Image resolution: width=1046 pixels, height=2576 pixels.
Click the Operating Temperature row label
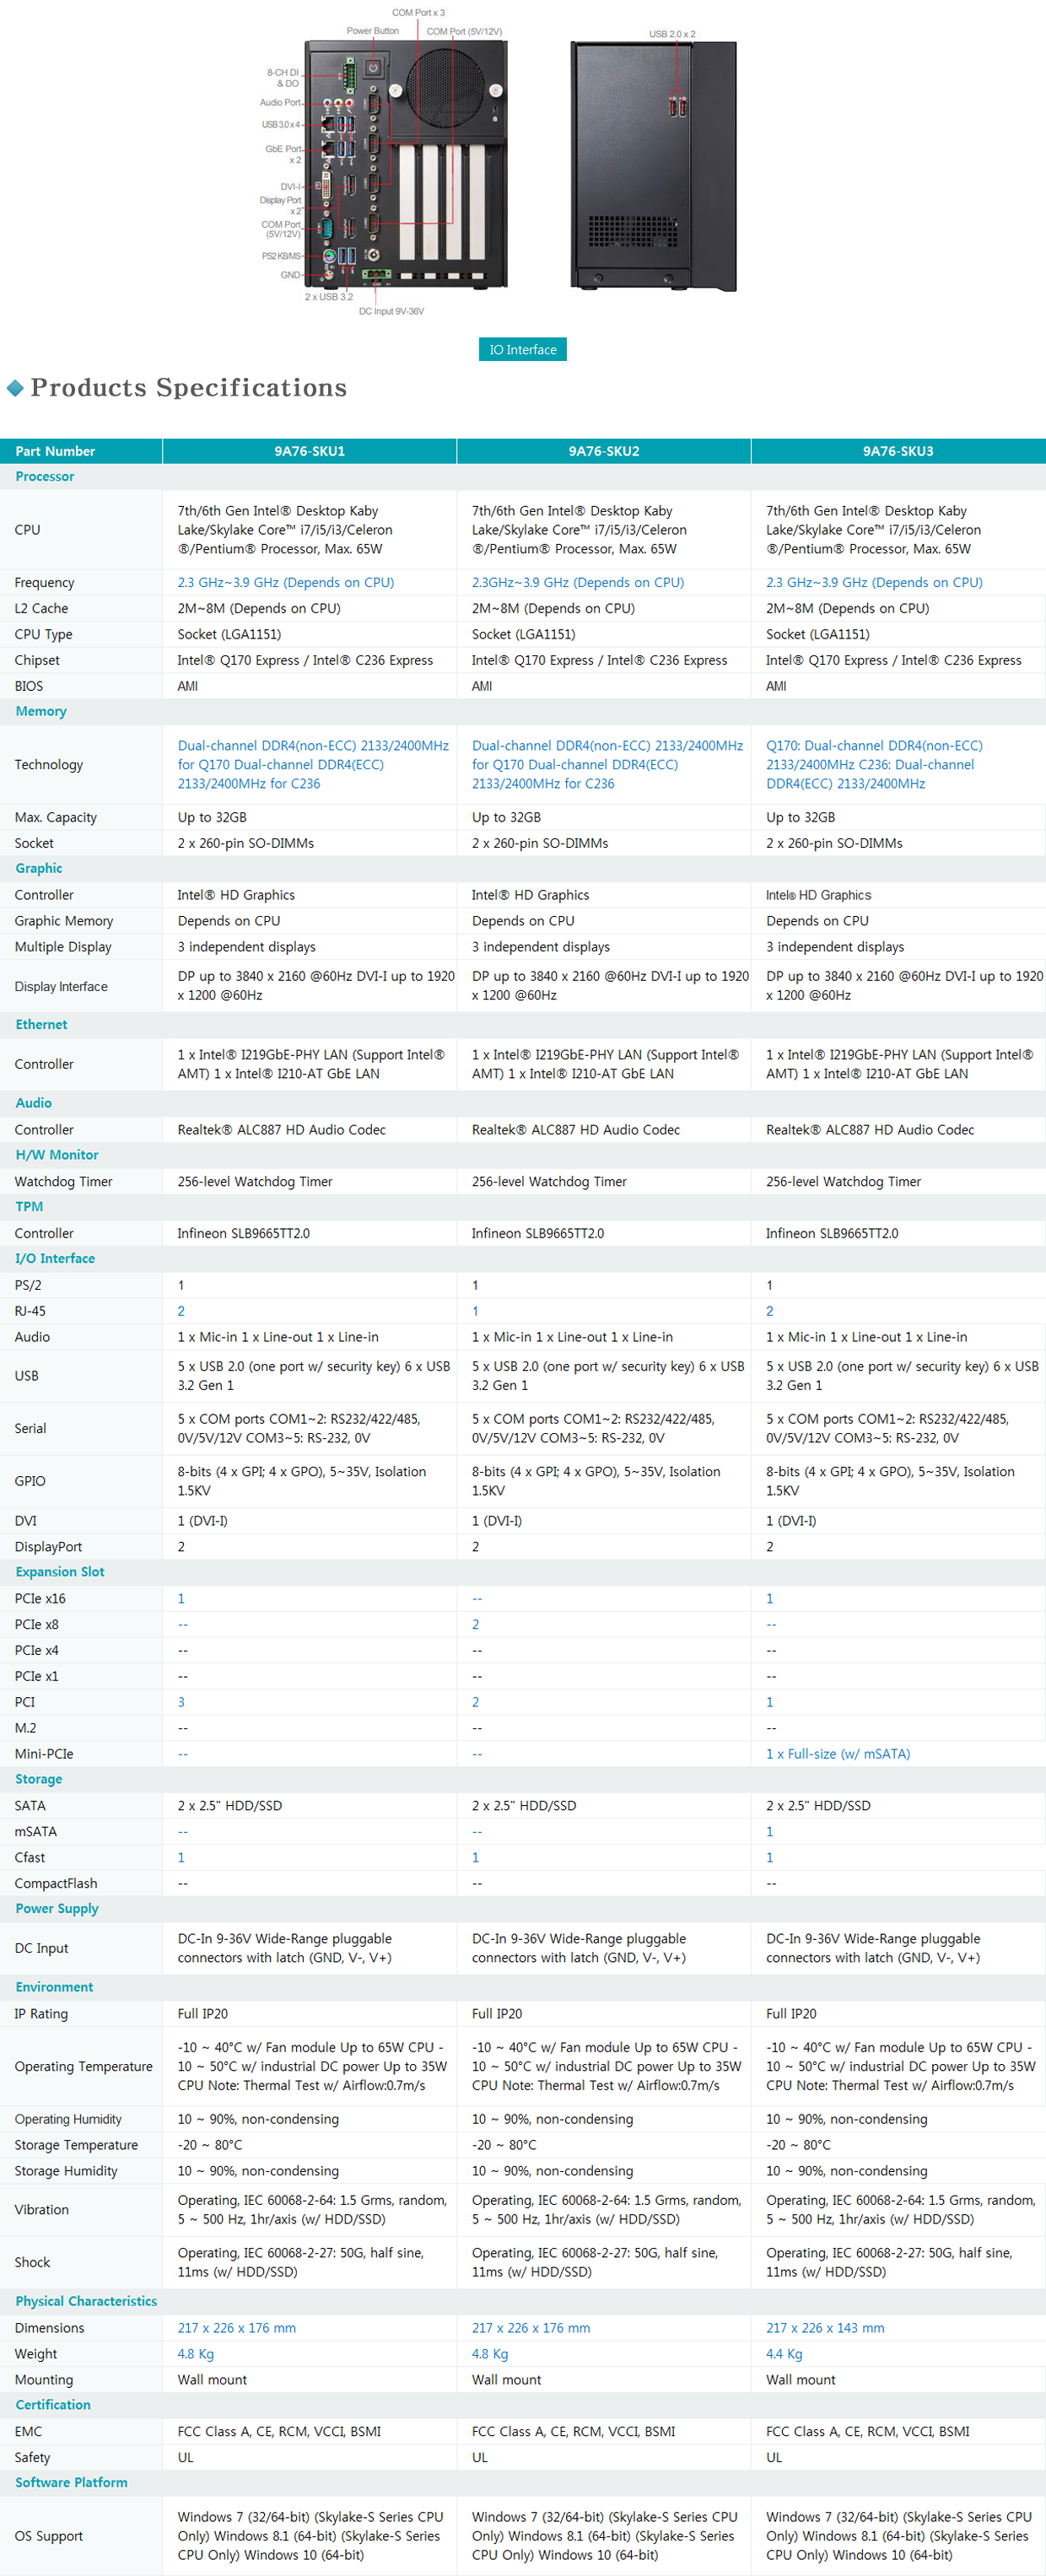pyautogui.click(x=83, y=2067)
